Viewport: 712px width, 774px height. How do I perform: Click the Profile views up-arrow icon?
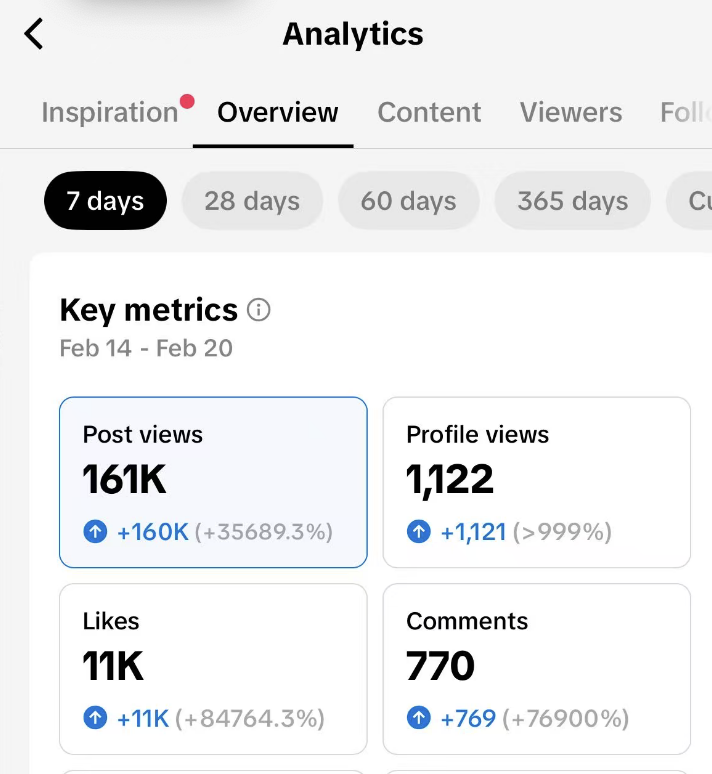click(x=419, y=532)
